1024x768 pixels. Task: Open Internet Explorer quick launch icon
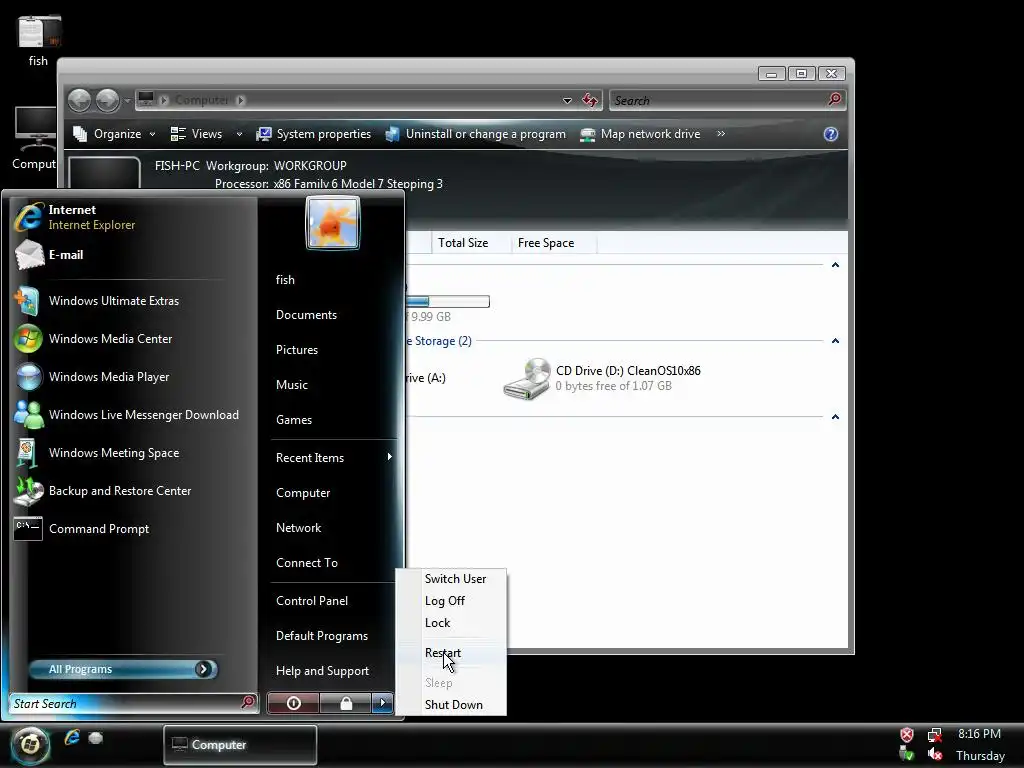[72, 738]
